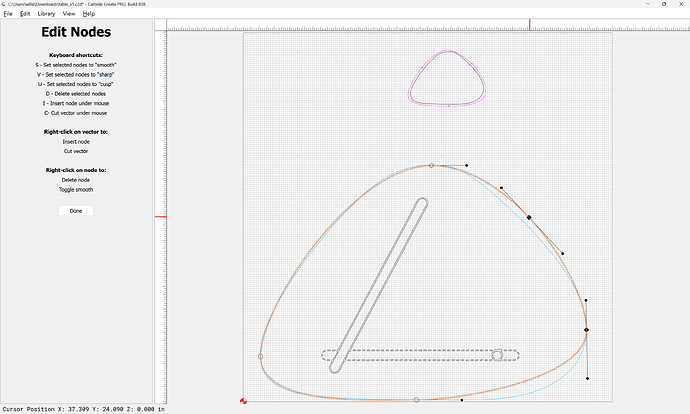The height and width of the screenshot is (414, 690).
Task: Select the circular node on the left side of curve
Action: pos(261,355)
